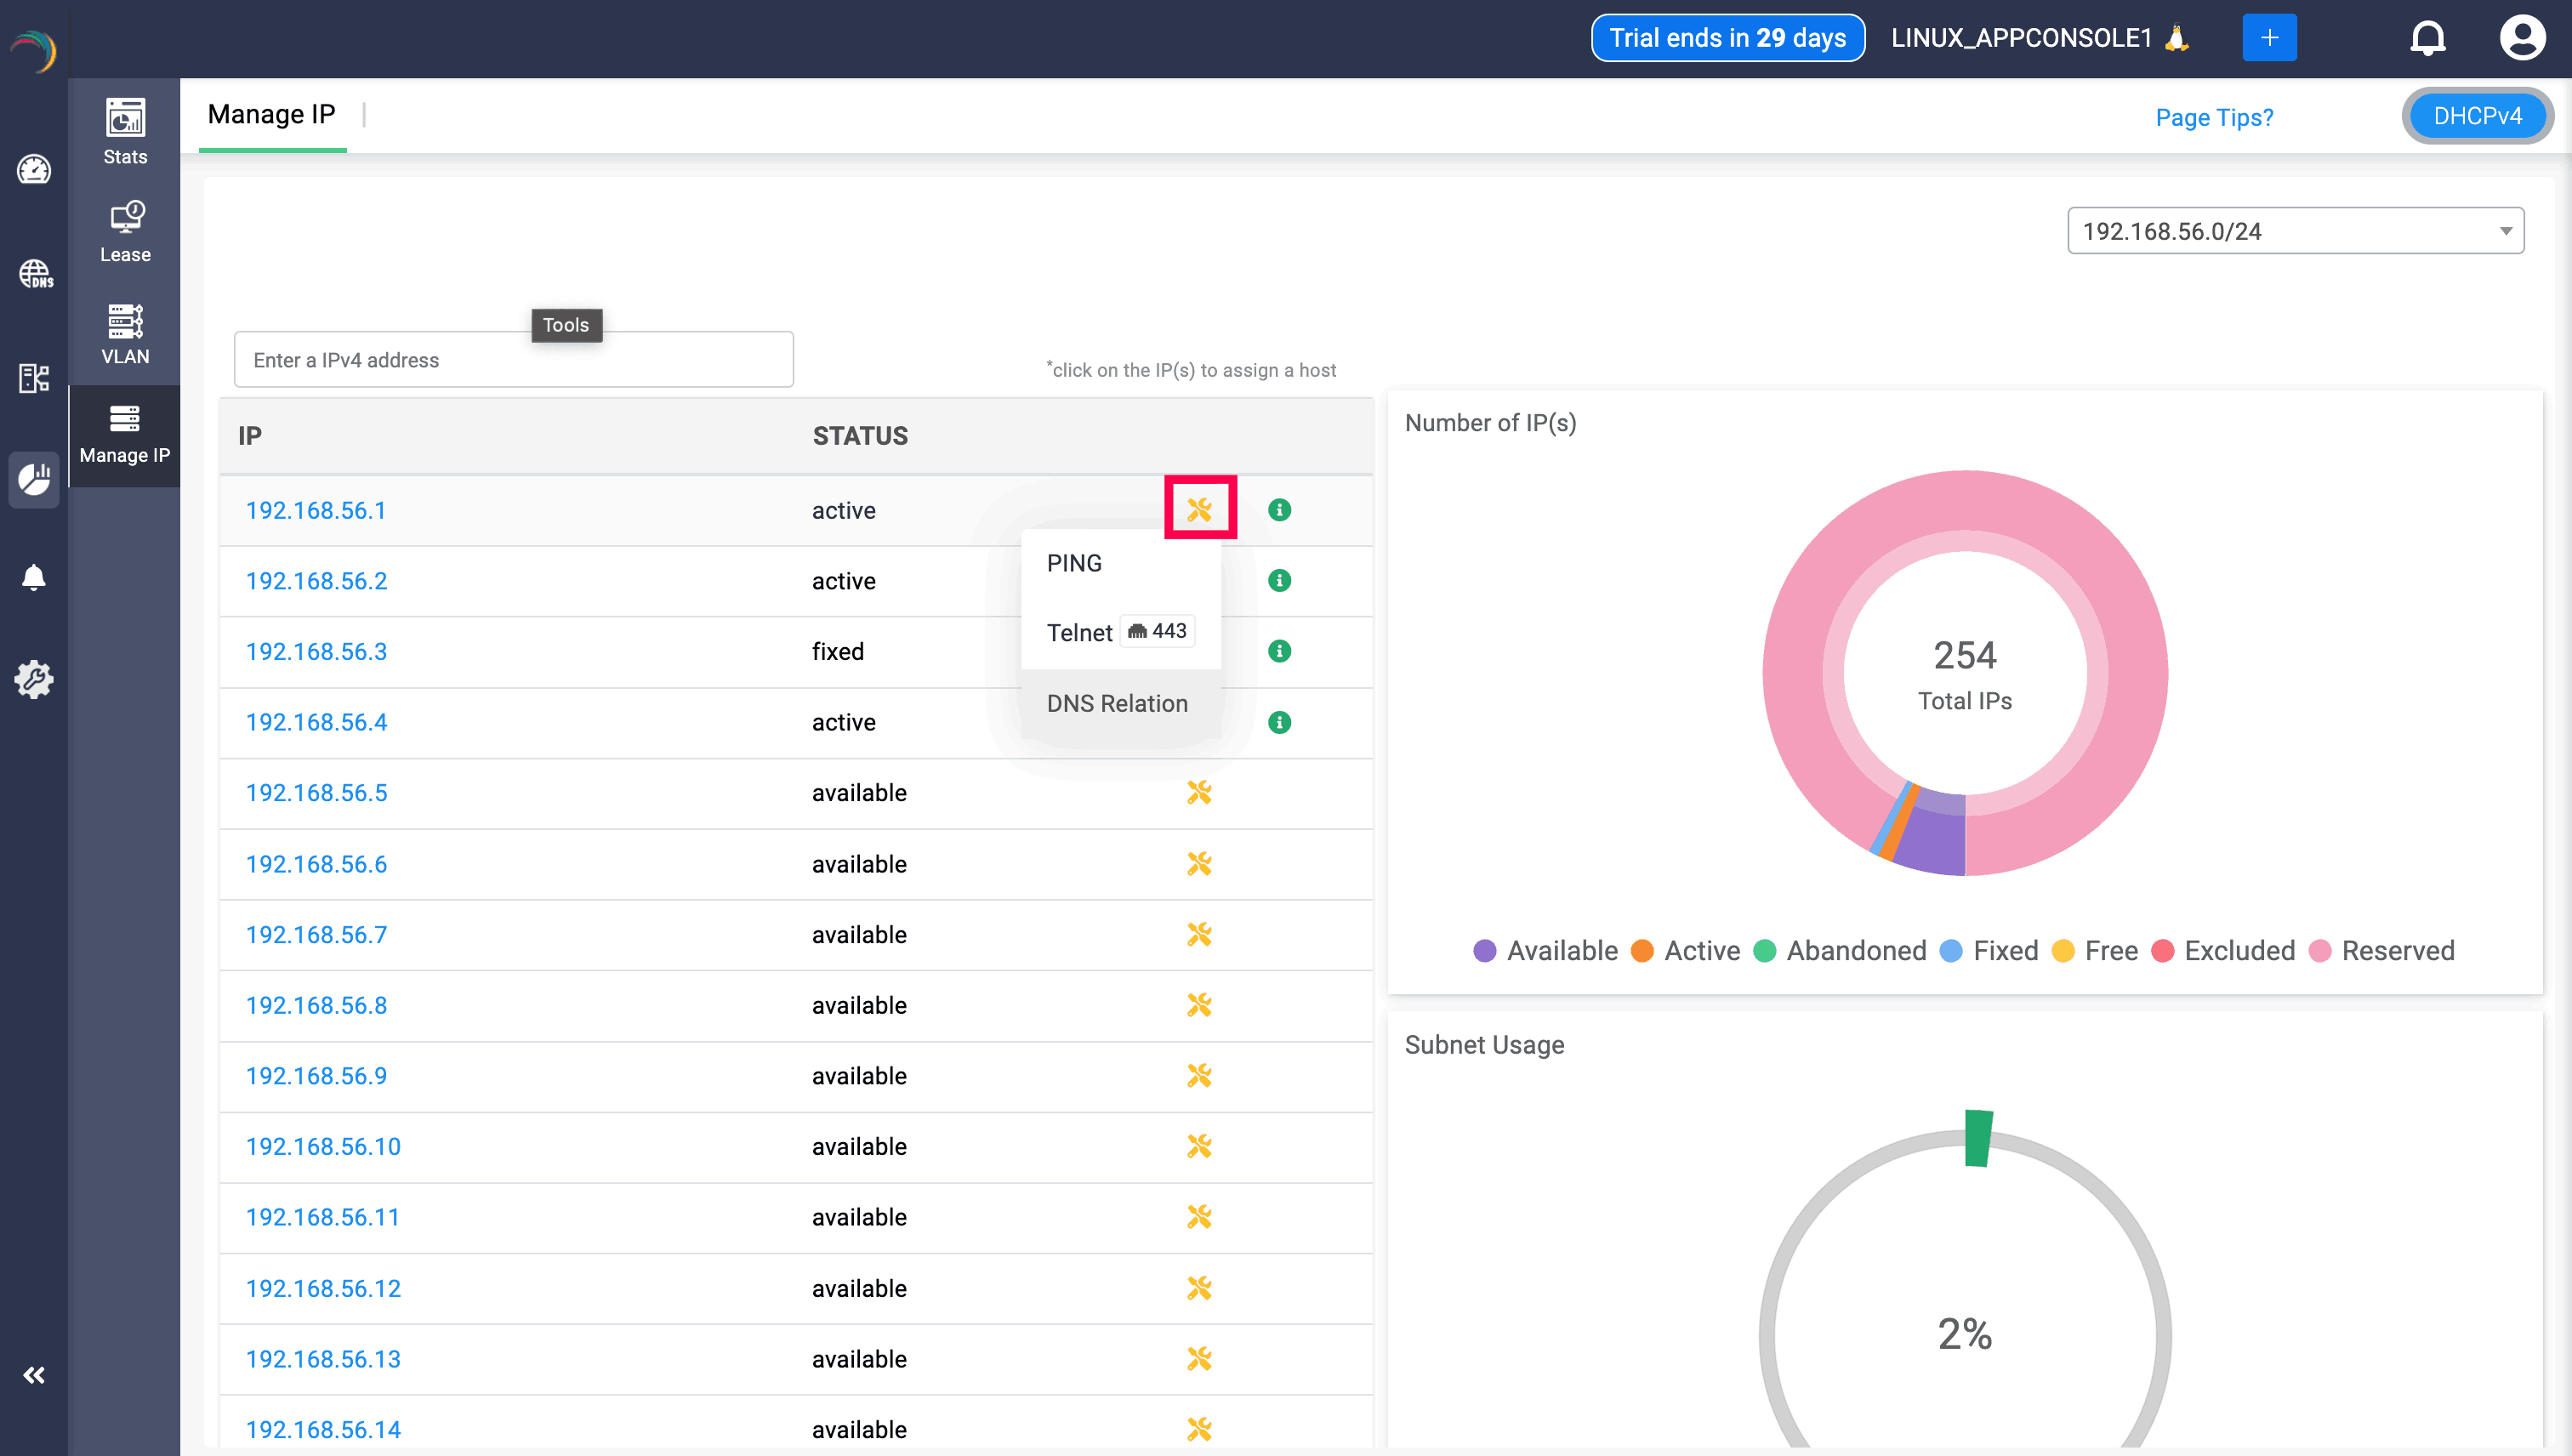The width and height of the screenshot is (2572, 1456).
Task: Open the VLAN sidebar section
Action: coord(125,333)
